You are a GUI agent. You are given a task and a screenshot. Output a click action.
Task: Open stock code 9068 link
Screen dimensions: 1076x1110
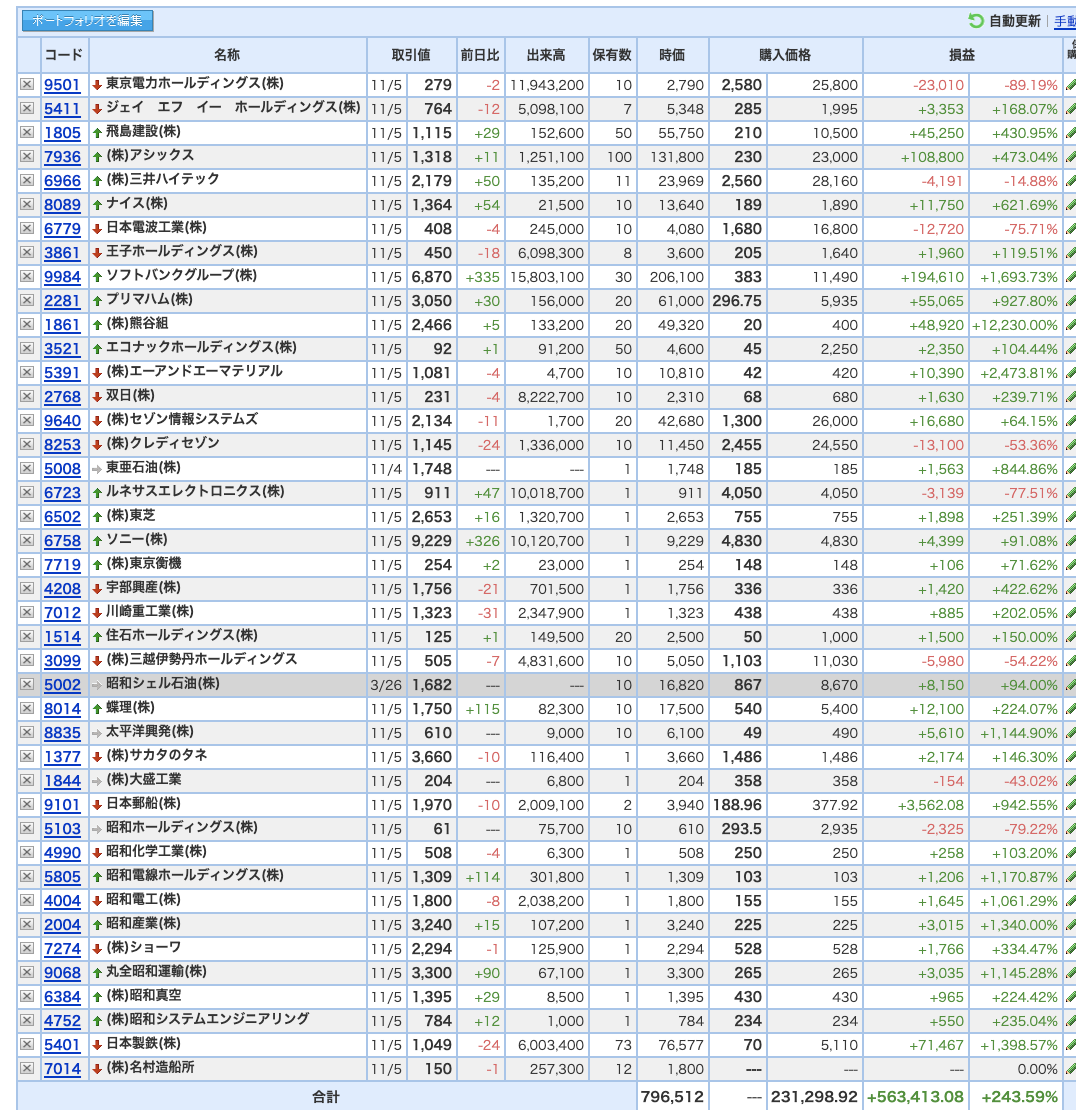coord(62,973)
